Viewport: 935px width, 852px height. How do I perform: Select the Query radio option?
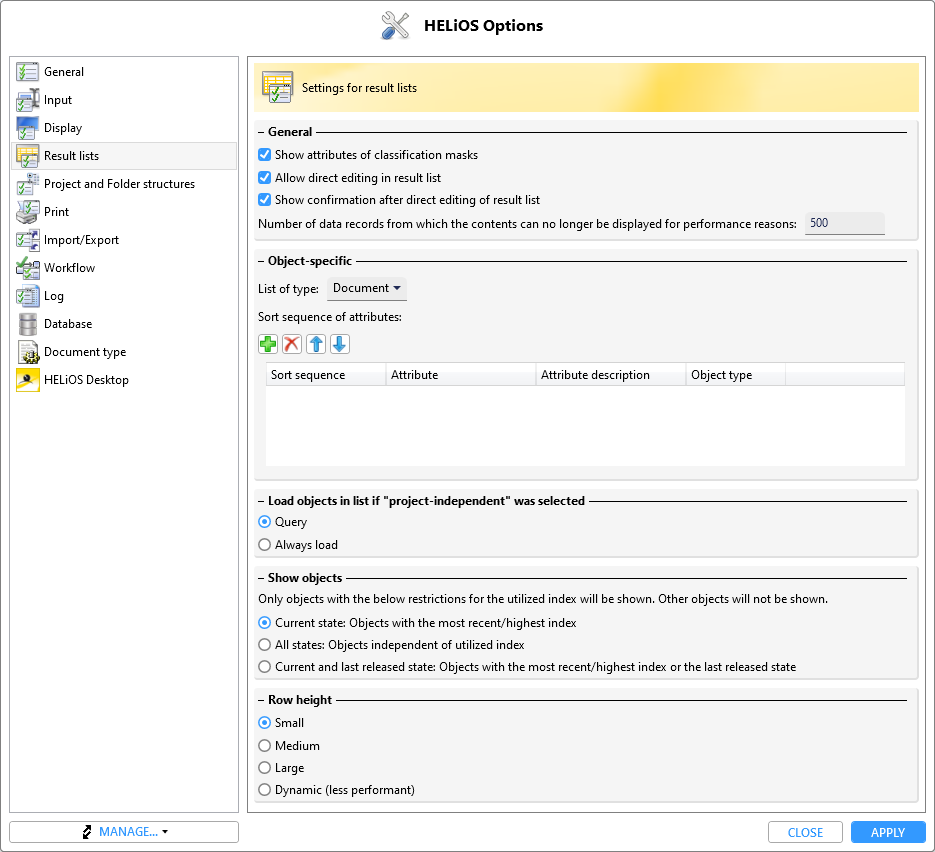(x=265, y=522)
